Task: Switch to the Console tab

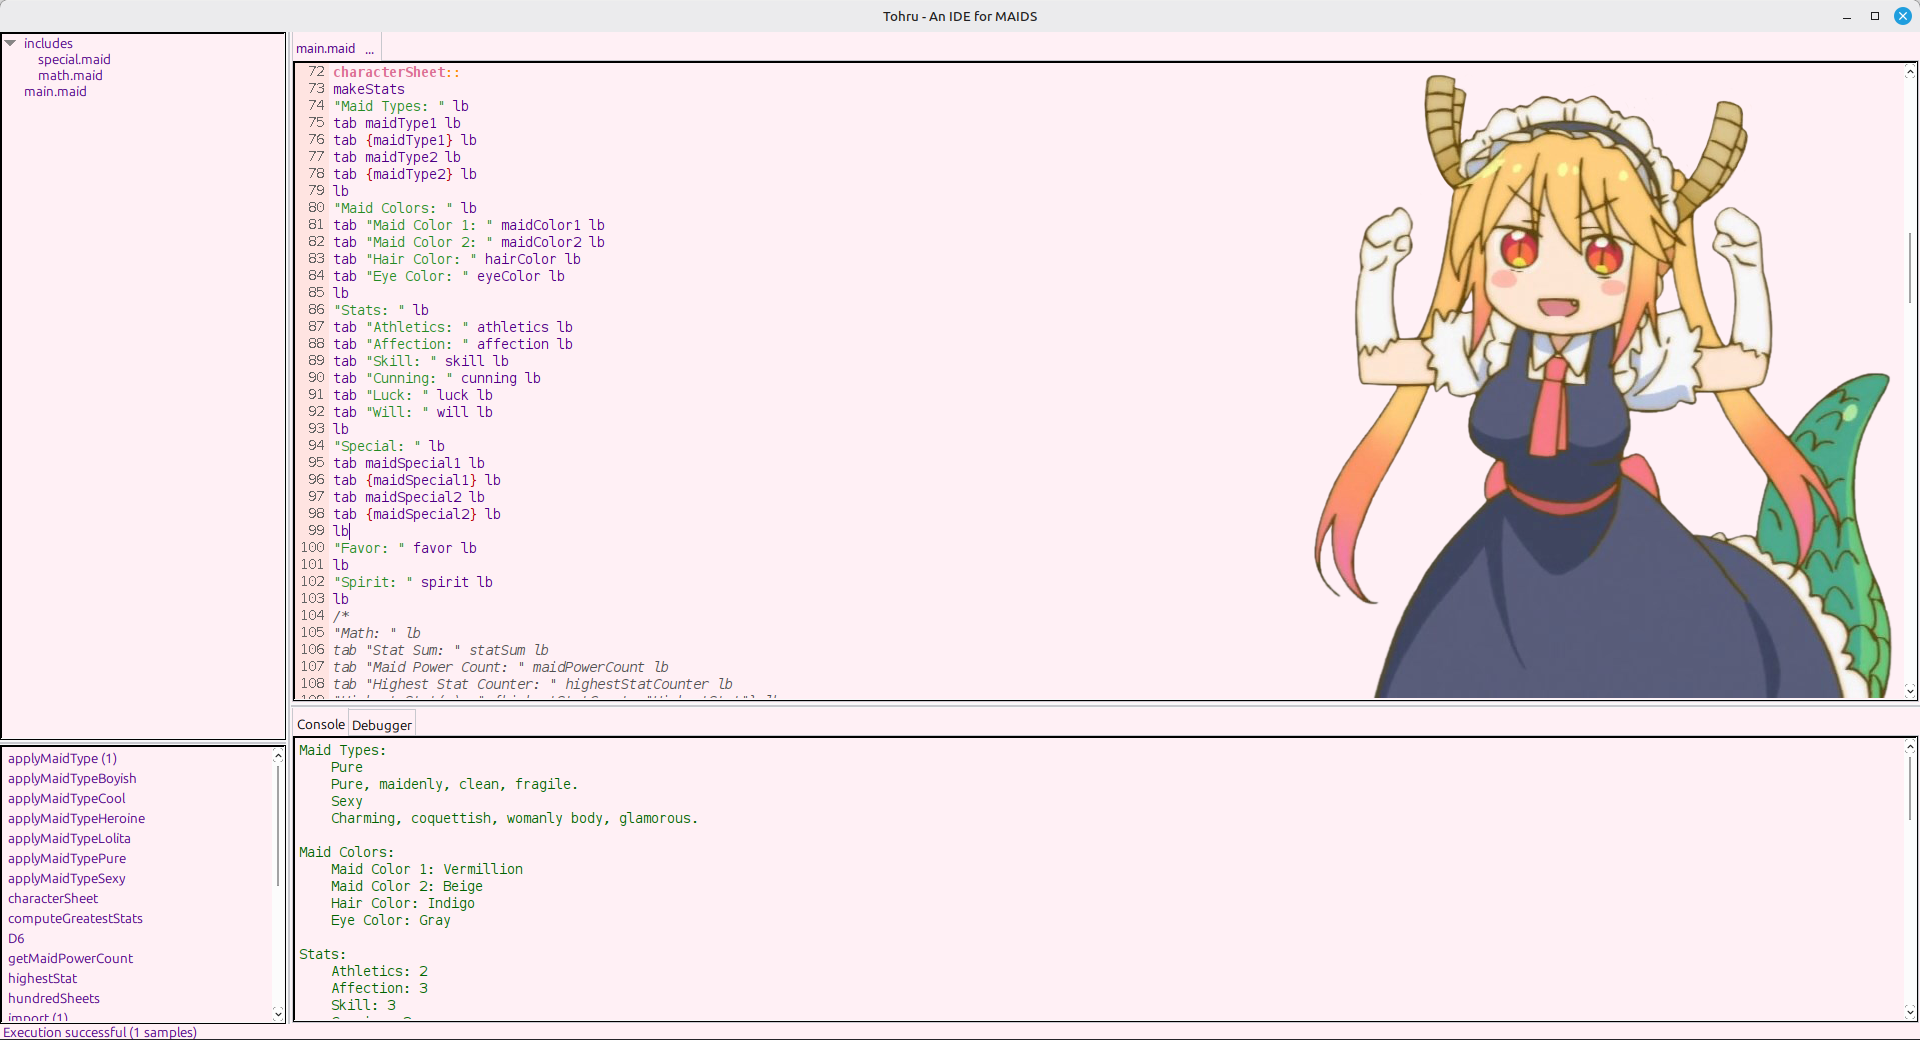Action: pyautogui.click(x=321, y=724)
